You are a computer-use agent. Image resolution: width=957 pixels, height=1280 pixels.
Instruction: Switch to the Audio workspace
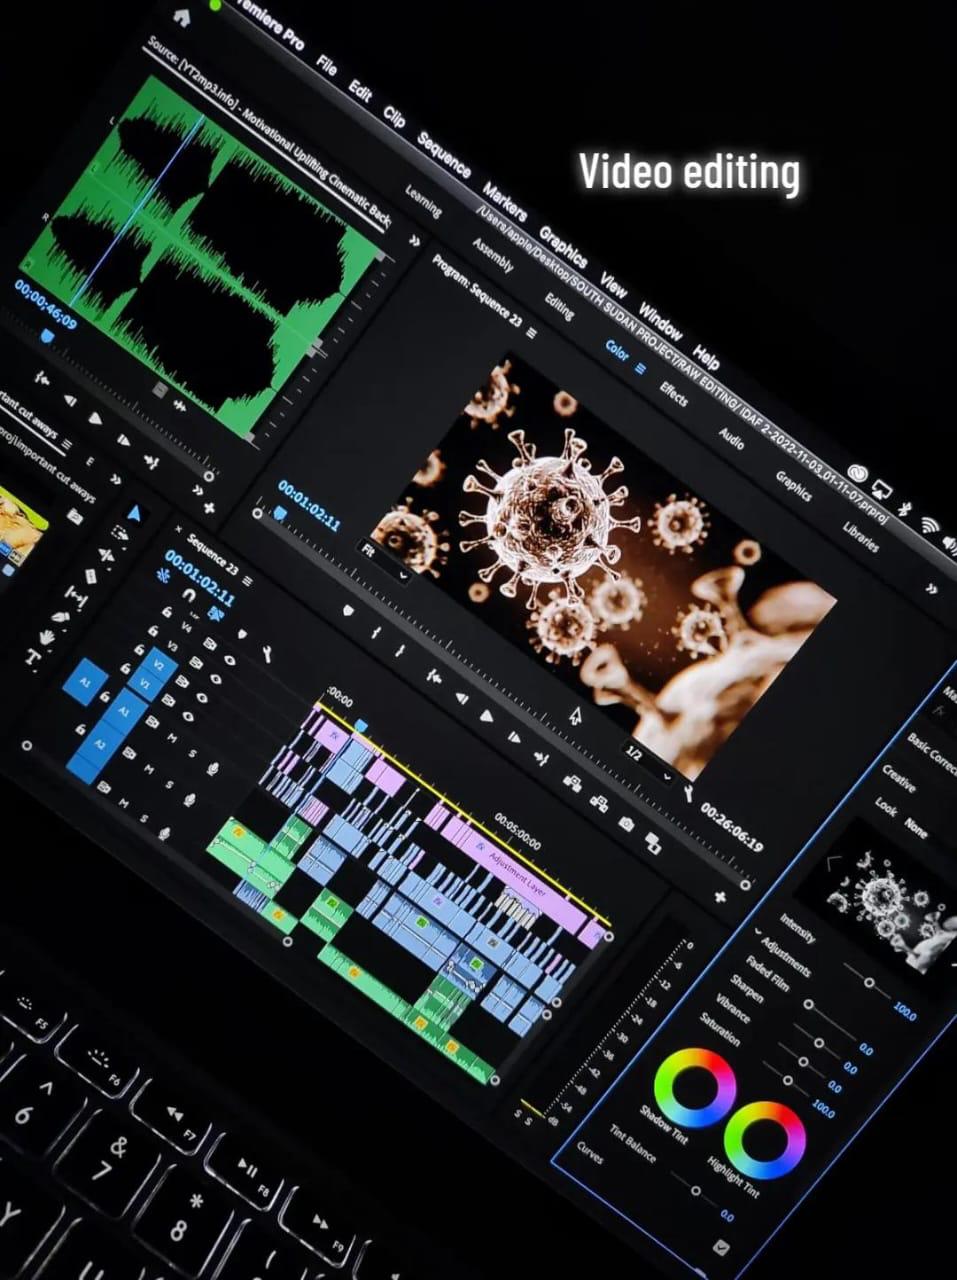pyautogui.click(x=731, y=438)
